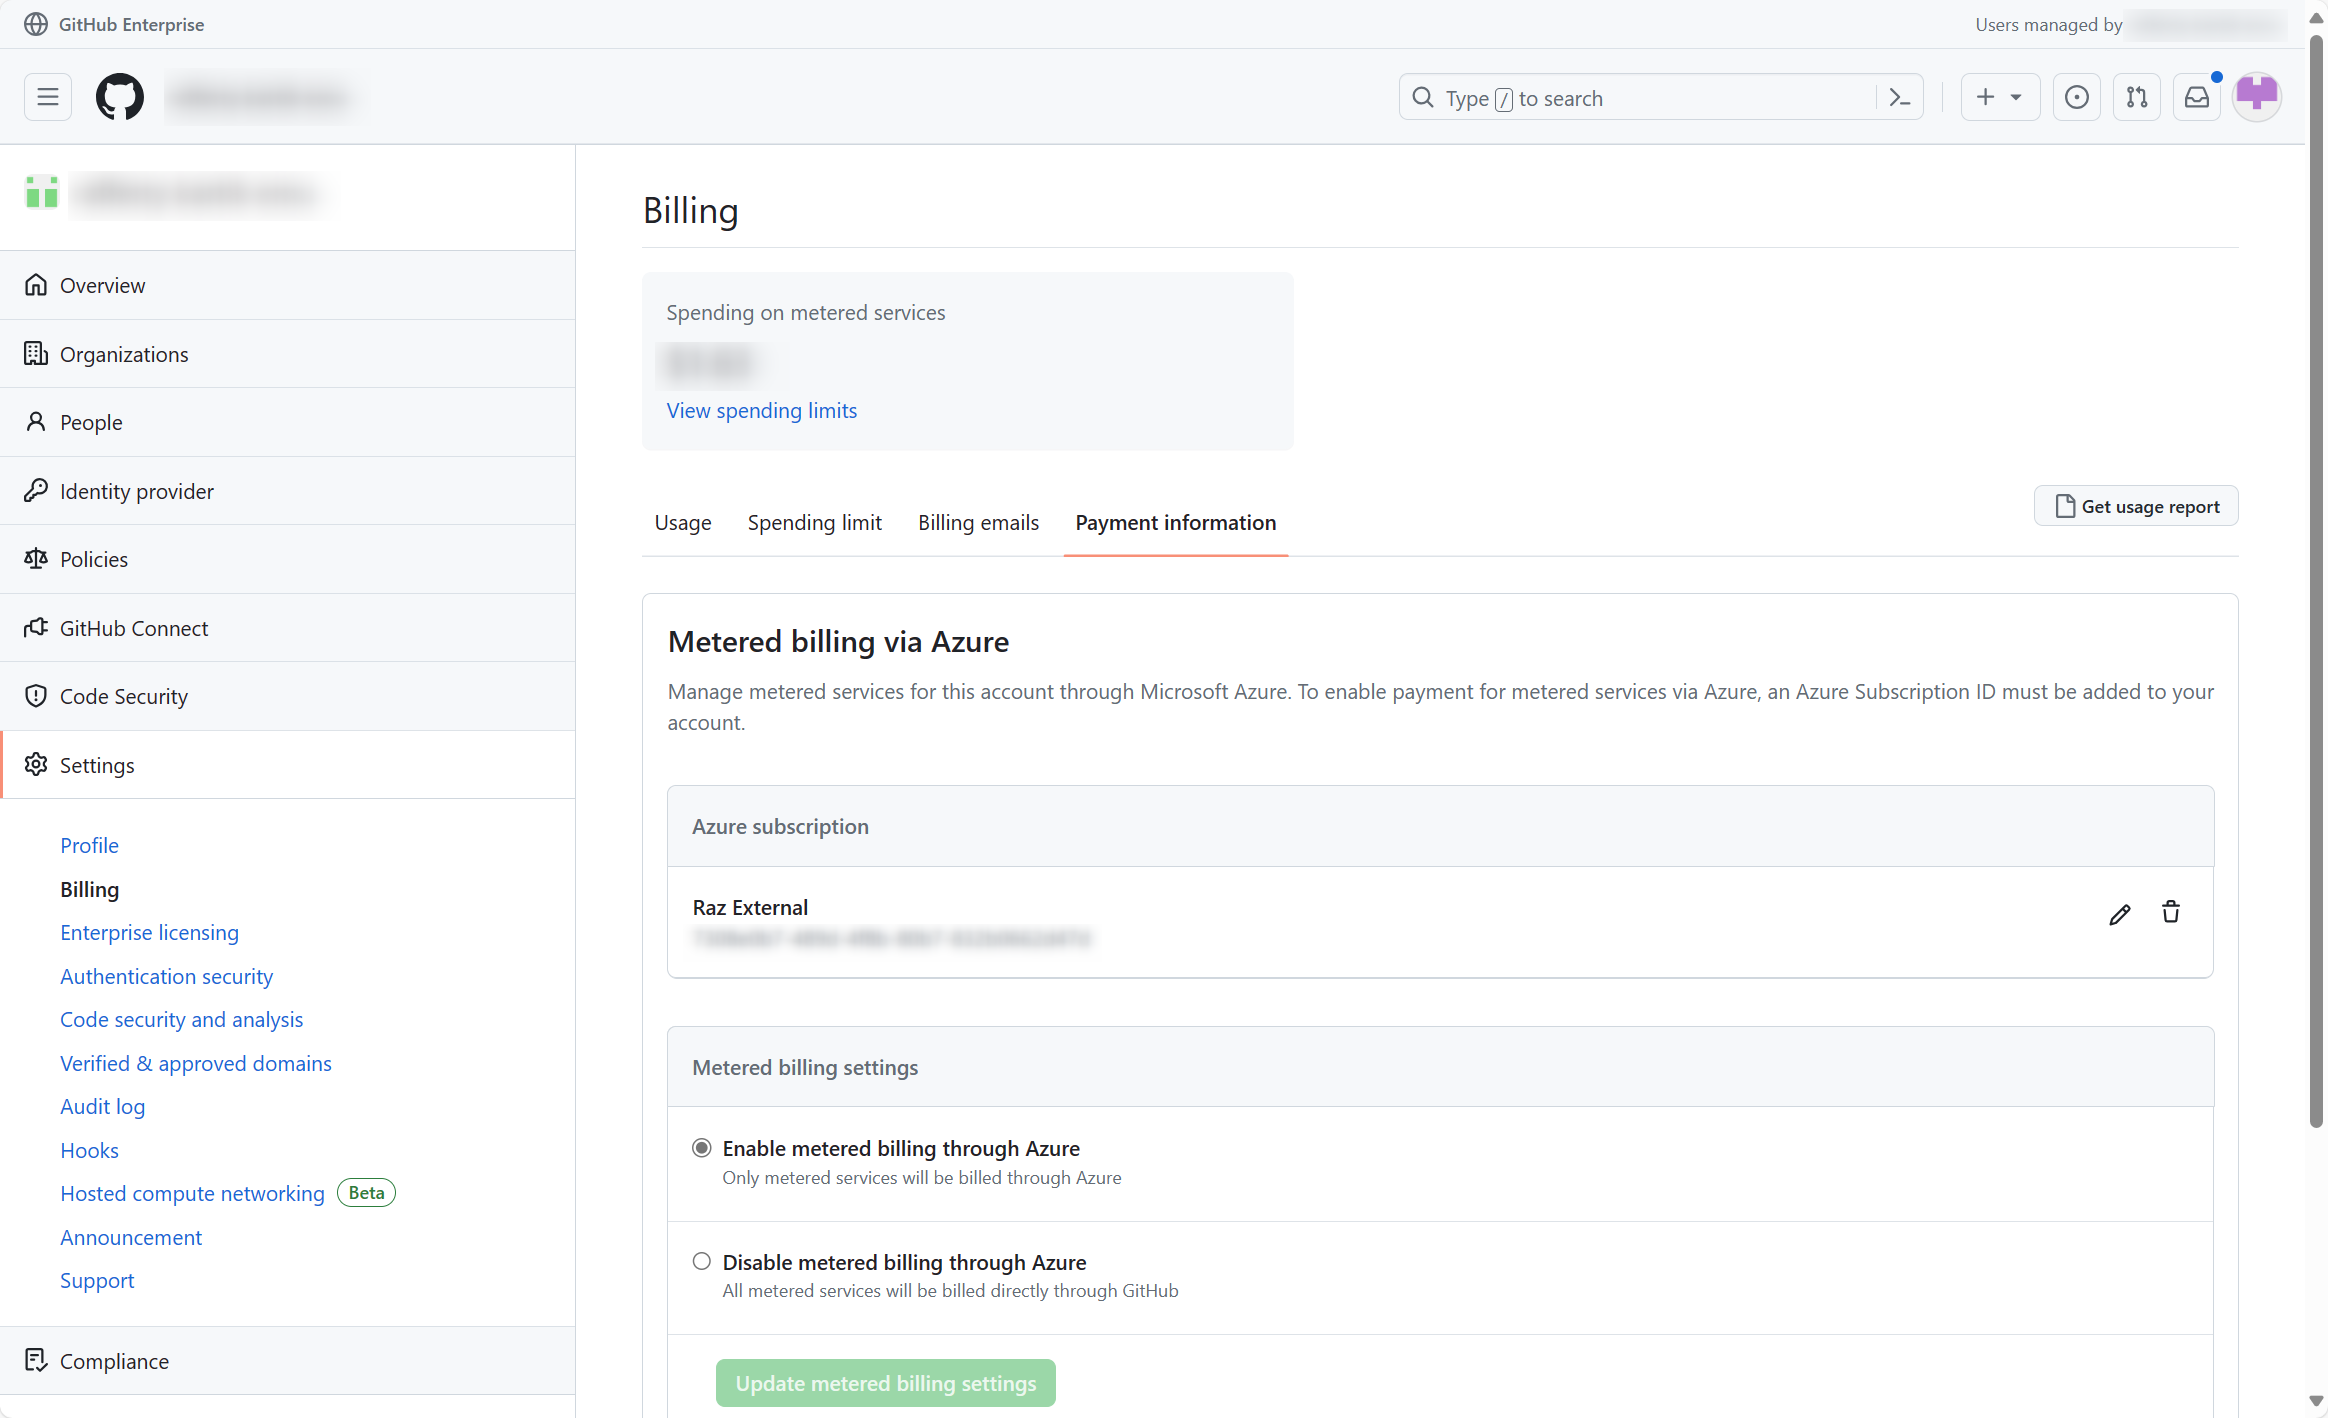Viewport: 2328px width, 1418px height.
Task: Open the issues icon in header
Action: (x=2077, y=97)
